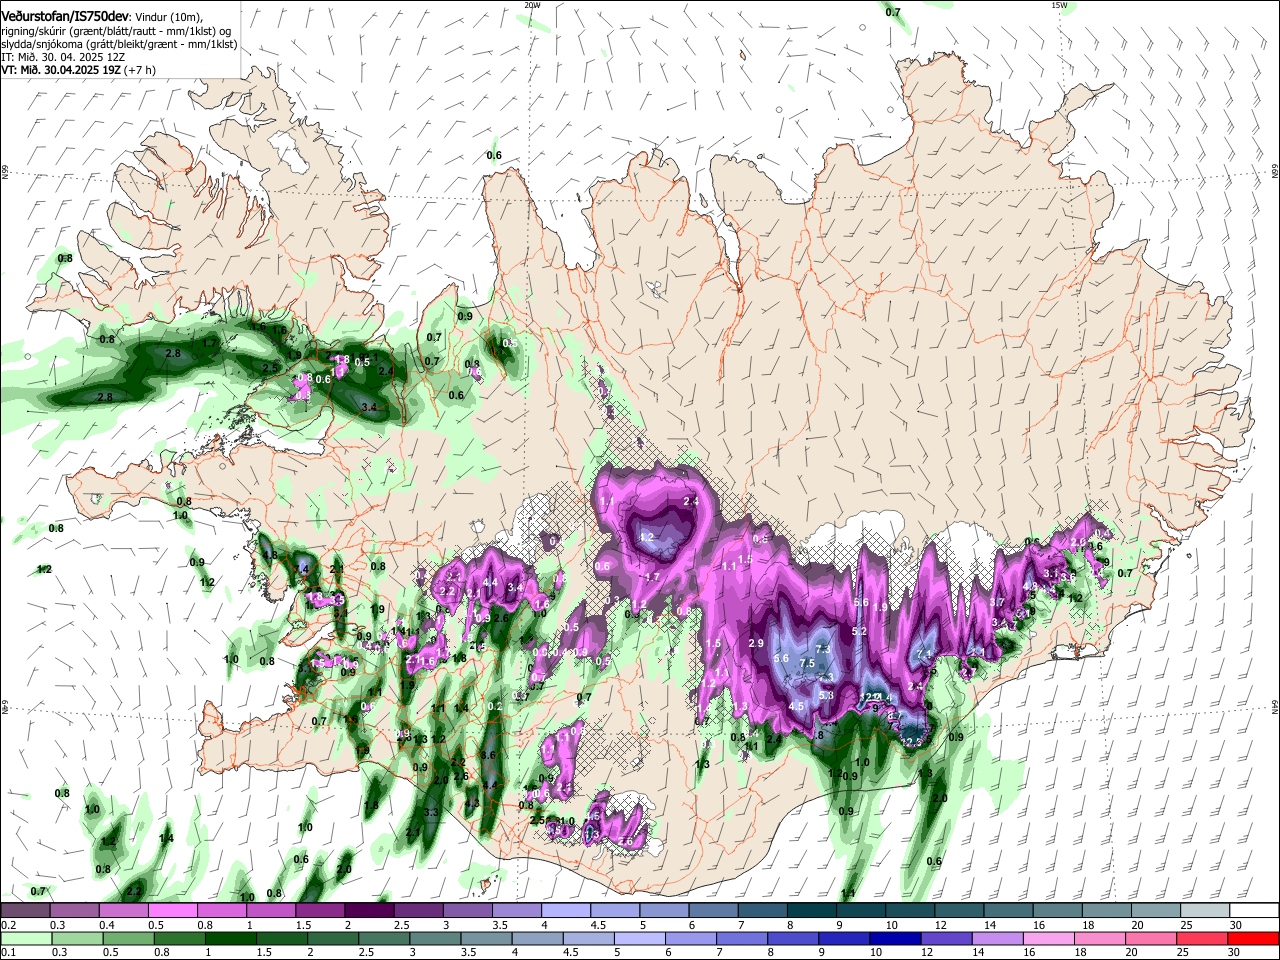Click the 12.5 precipitation value on map
Image resolution: width=1280 pixels, height=960 pixels.
coord(911,742)
